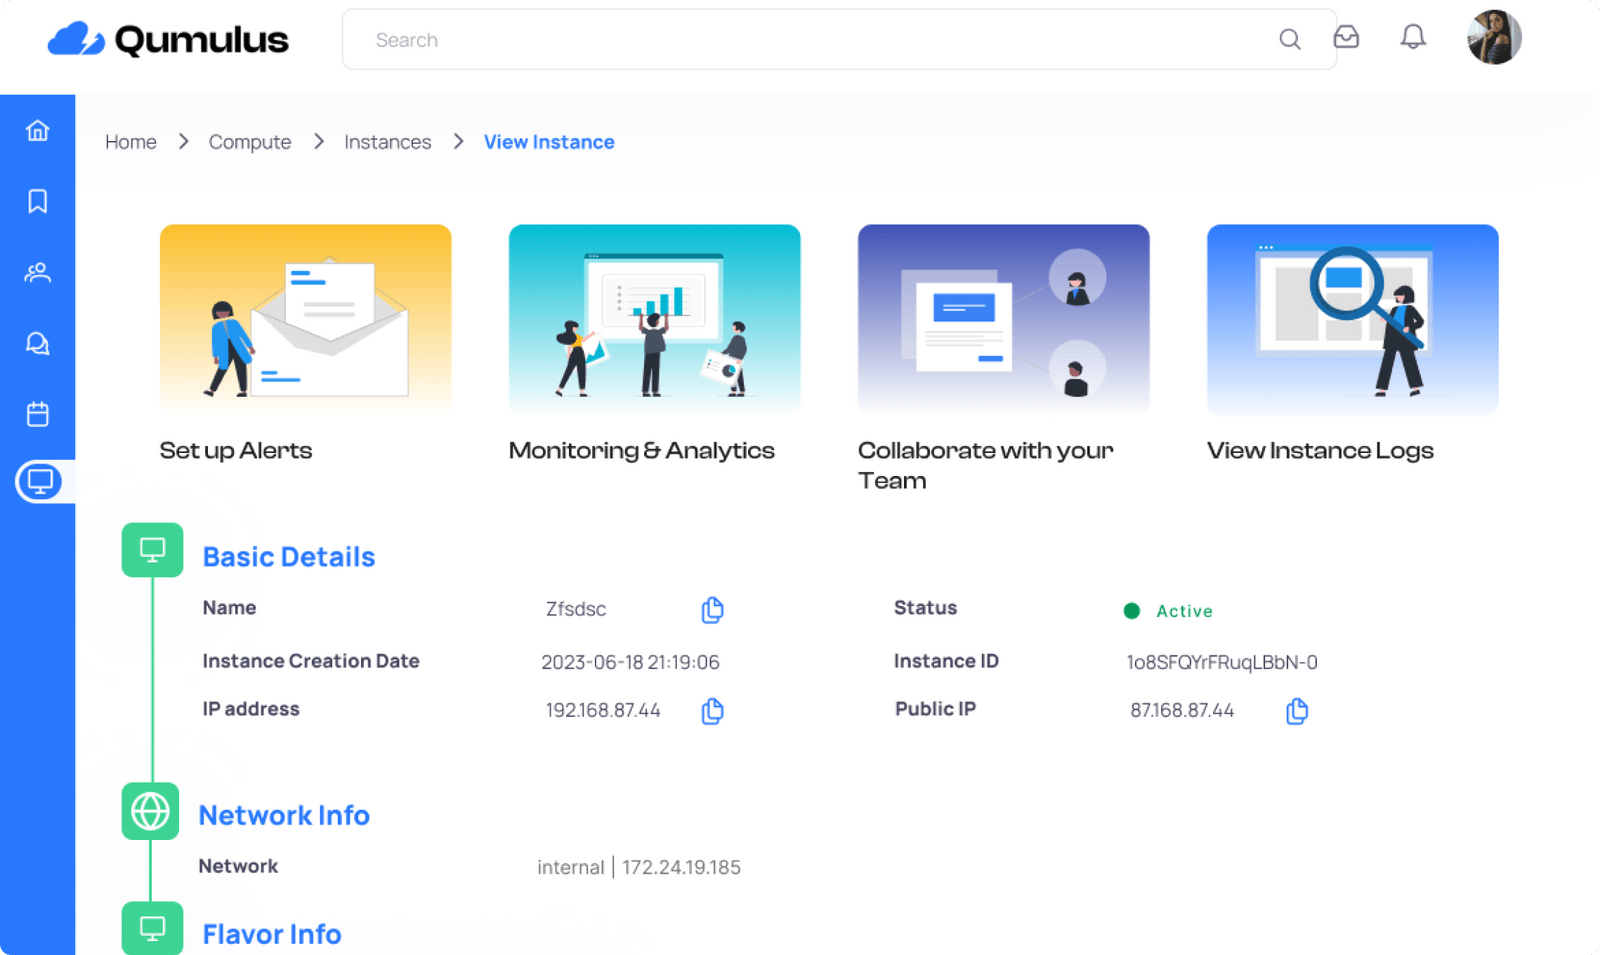Open the inbox icon in the top bar
Viewport: 1600px width, 955px height.
(1347, 37)
